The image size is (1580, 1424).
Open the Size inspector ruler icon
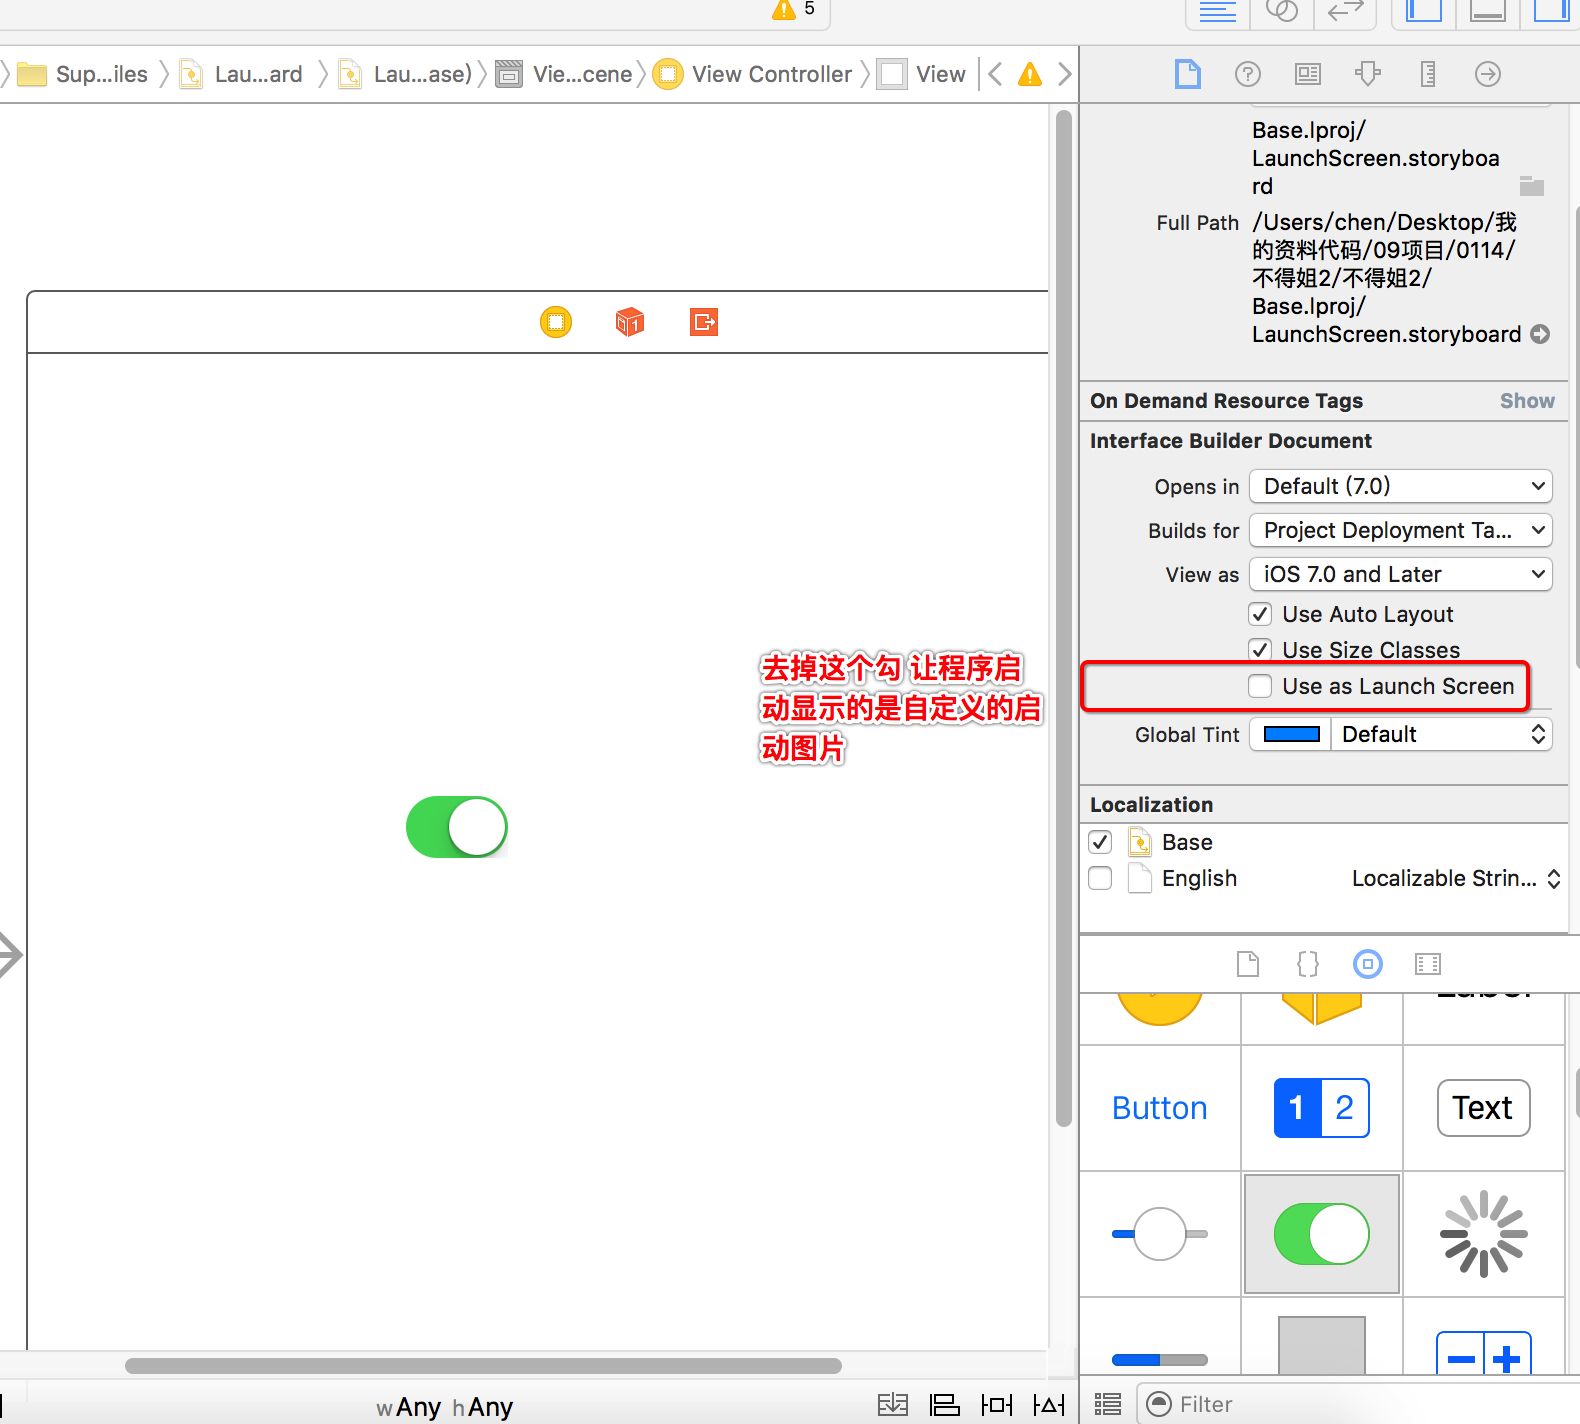[x=1428, y=74]
